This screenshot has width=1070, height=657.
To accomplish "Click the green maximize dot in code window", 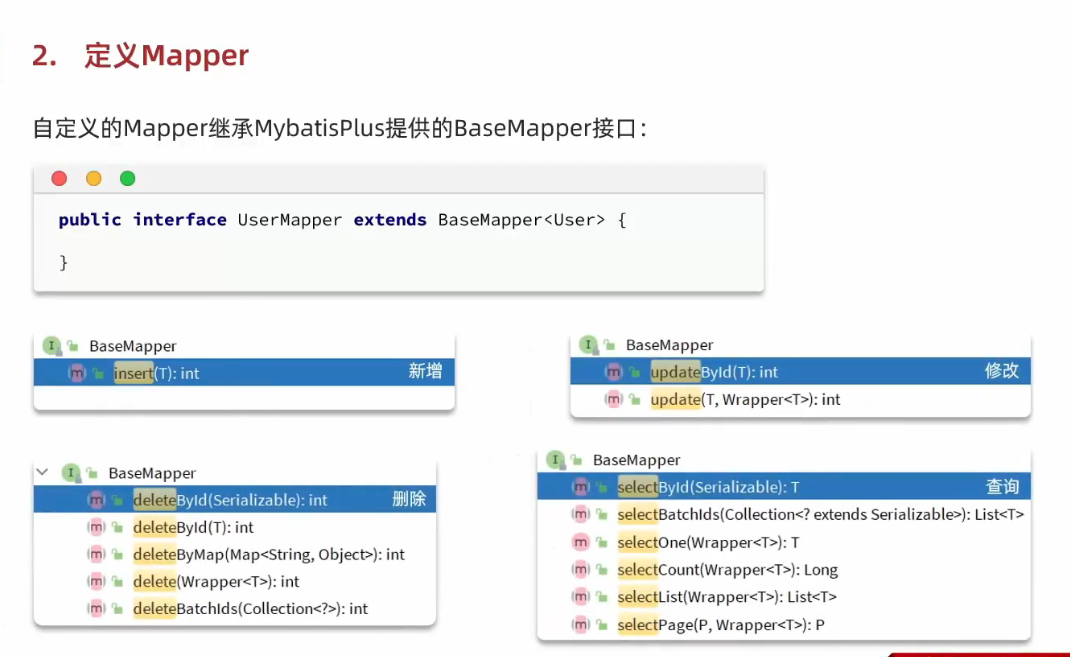I will (127, 179).
